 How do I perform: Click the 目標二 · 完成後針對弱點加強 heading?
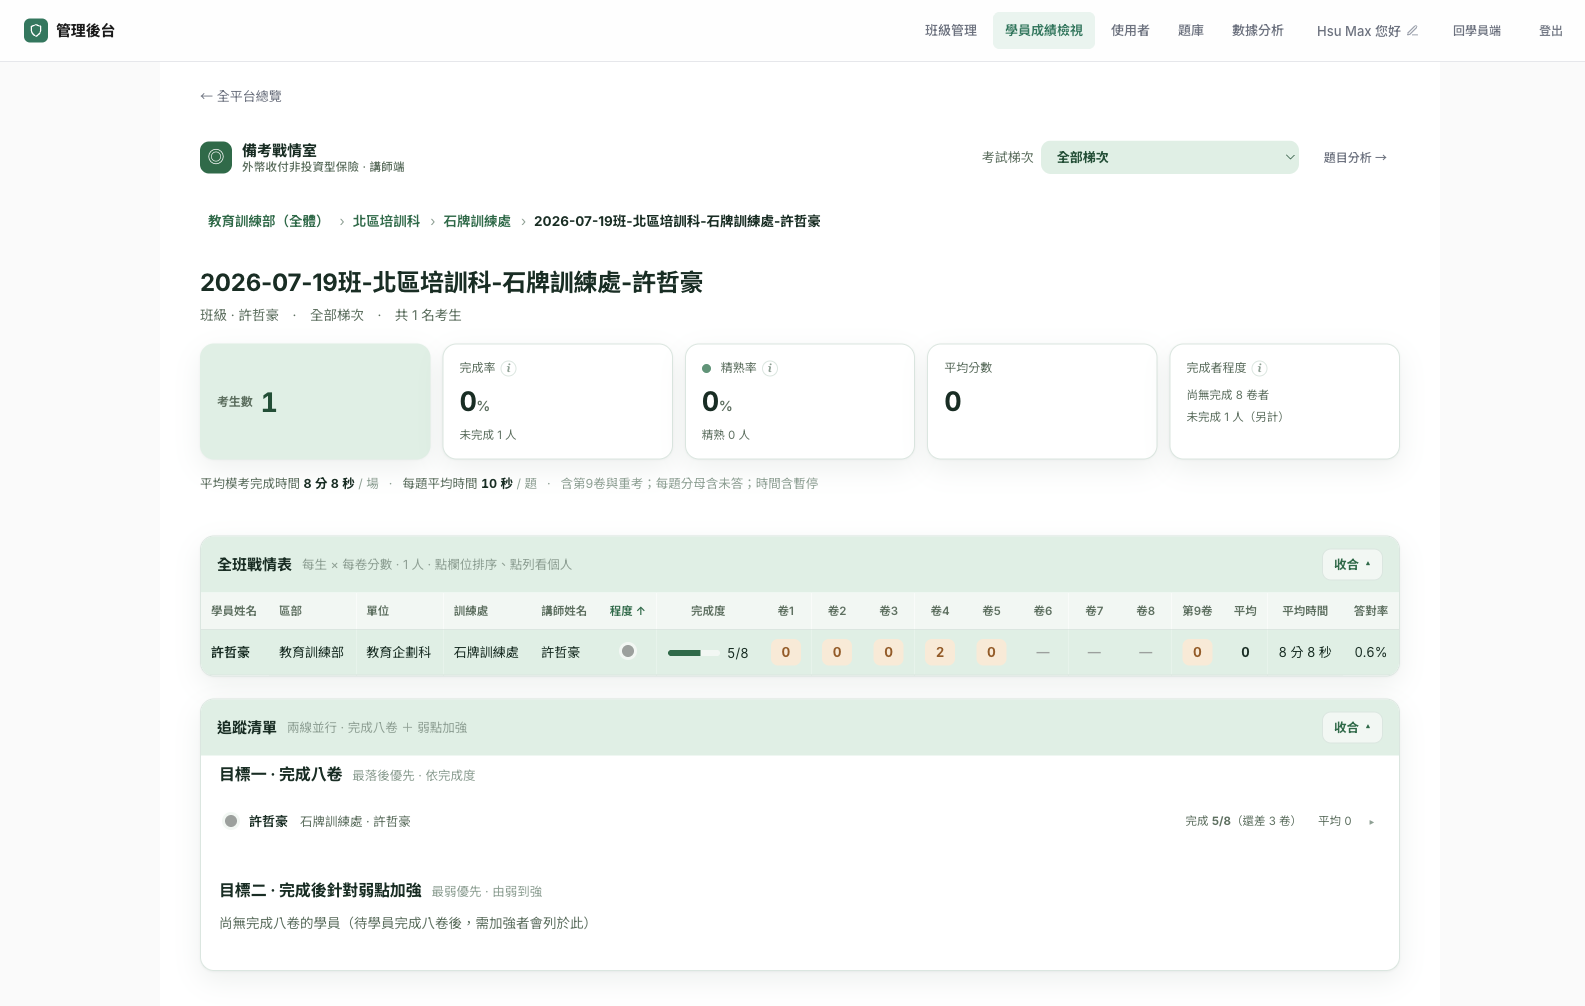pos(320,890)
